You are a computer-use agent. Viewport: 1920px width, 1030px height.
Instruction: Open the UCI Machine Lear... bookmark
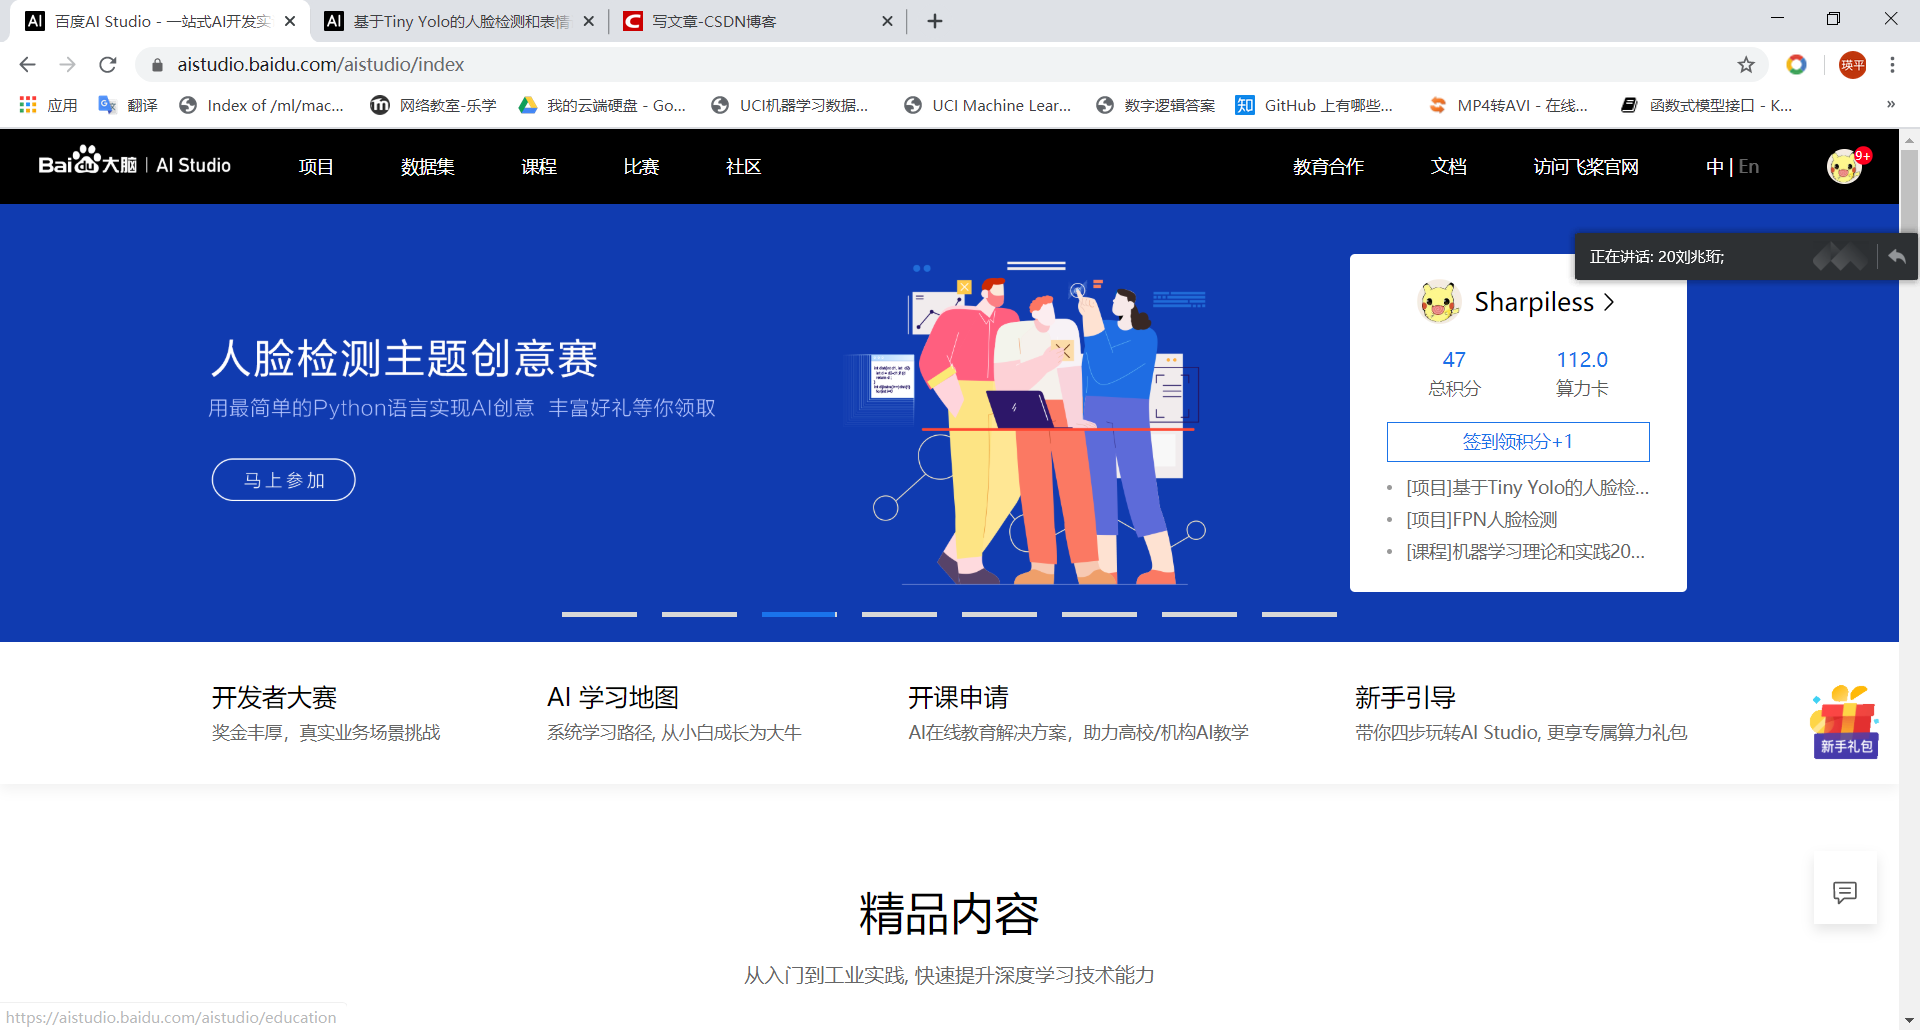click(987, 105)
